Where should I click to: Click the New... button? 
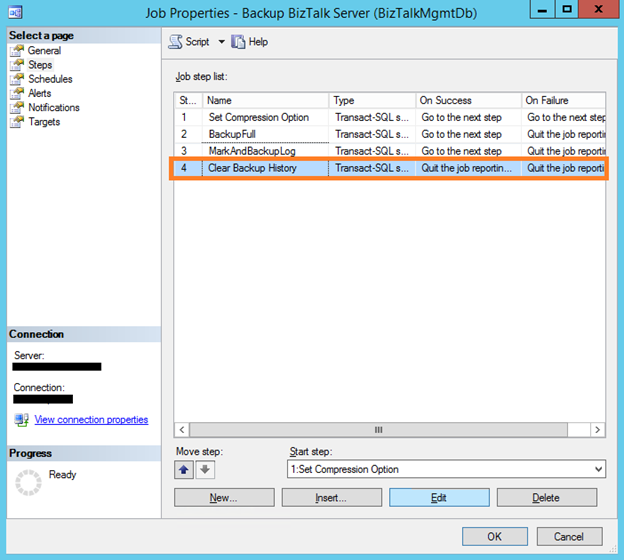click(x=224, y=498)
